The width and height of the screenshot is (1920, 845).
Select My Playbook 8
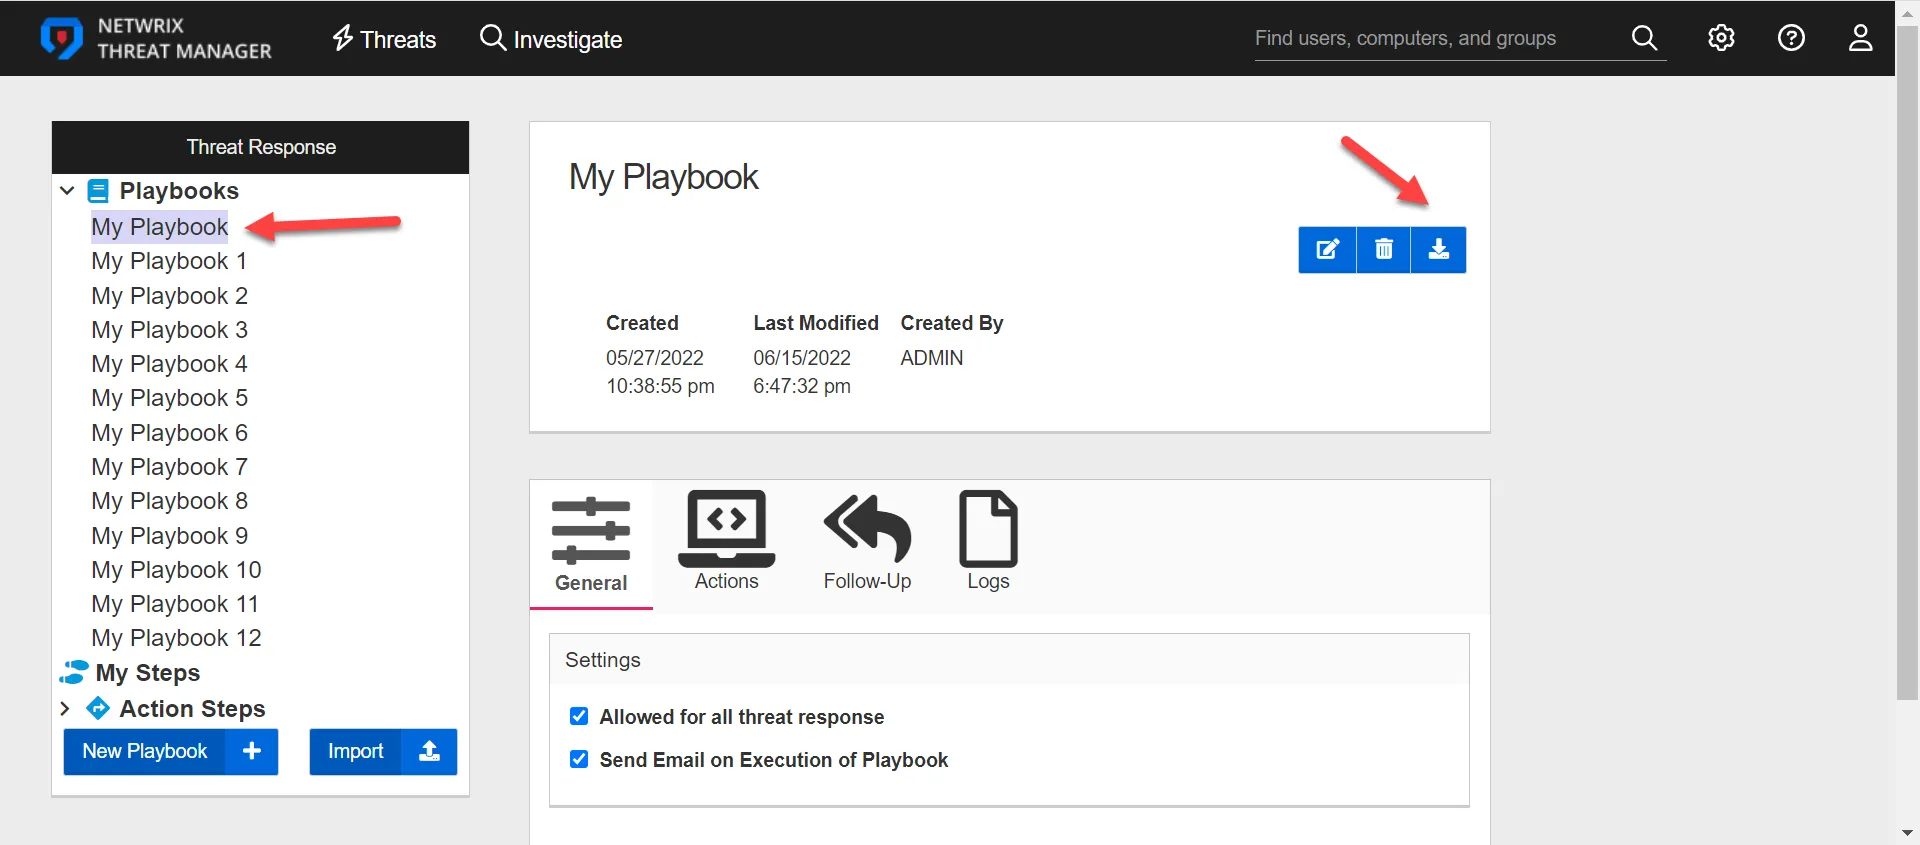point(169,501)
